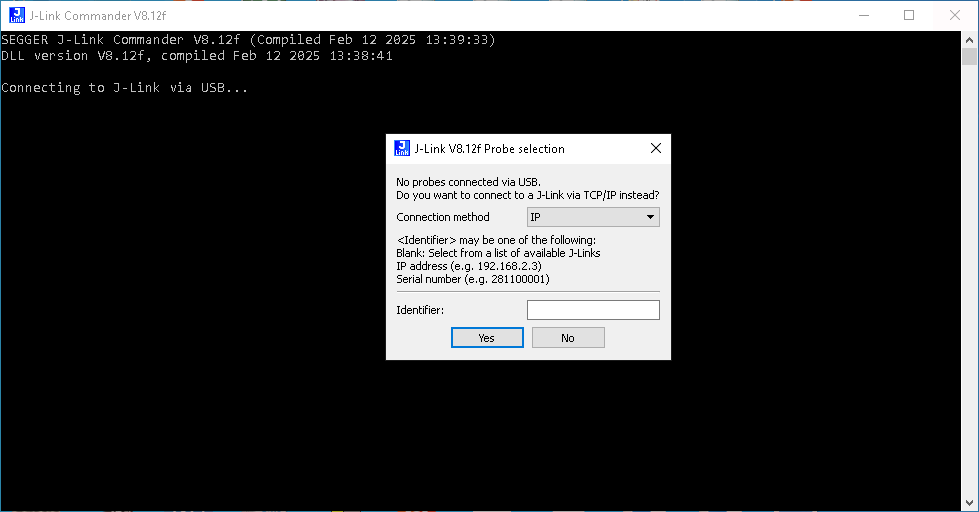Viewport: 979px width, 512px height.
Task: Click the J-Link Commander window icon
Action: click(17, 15)
